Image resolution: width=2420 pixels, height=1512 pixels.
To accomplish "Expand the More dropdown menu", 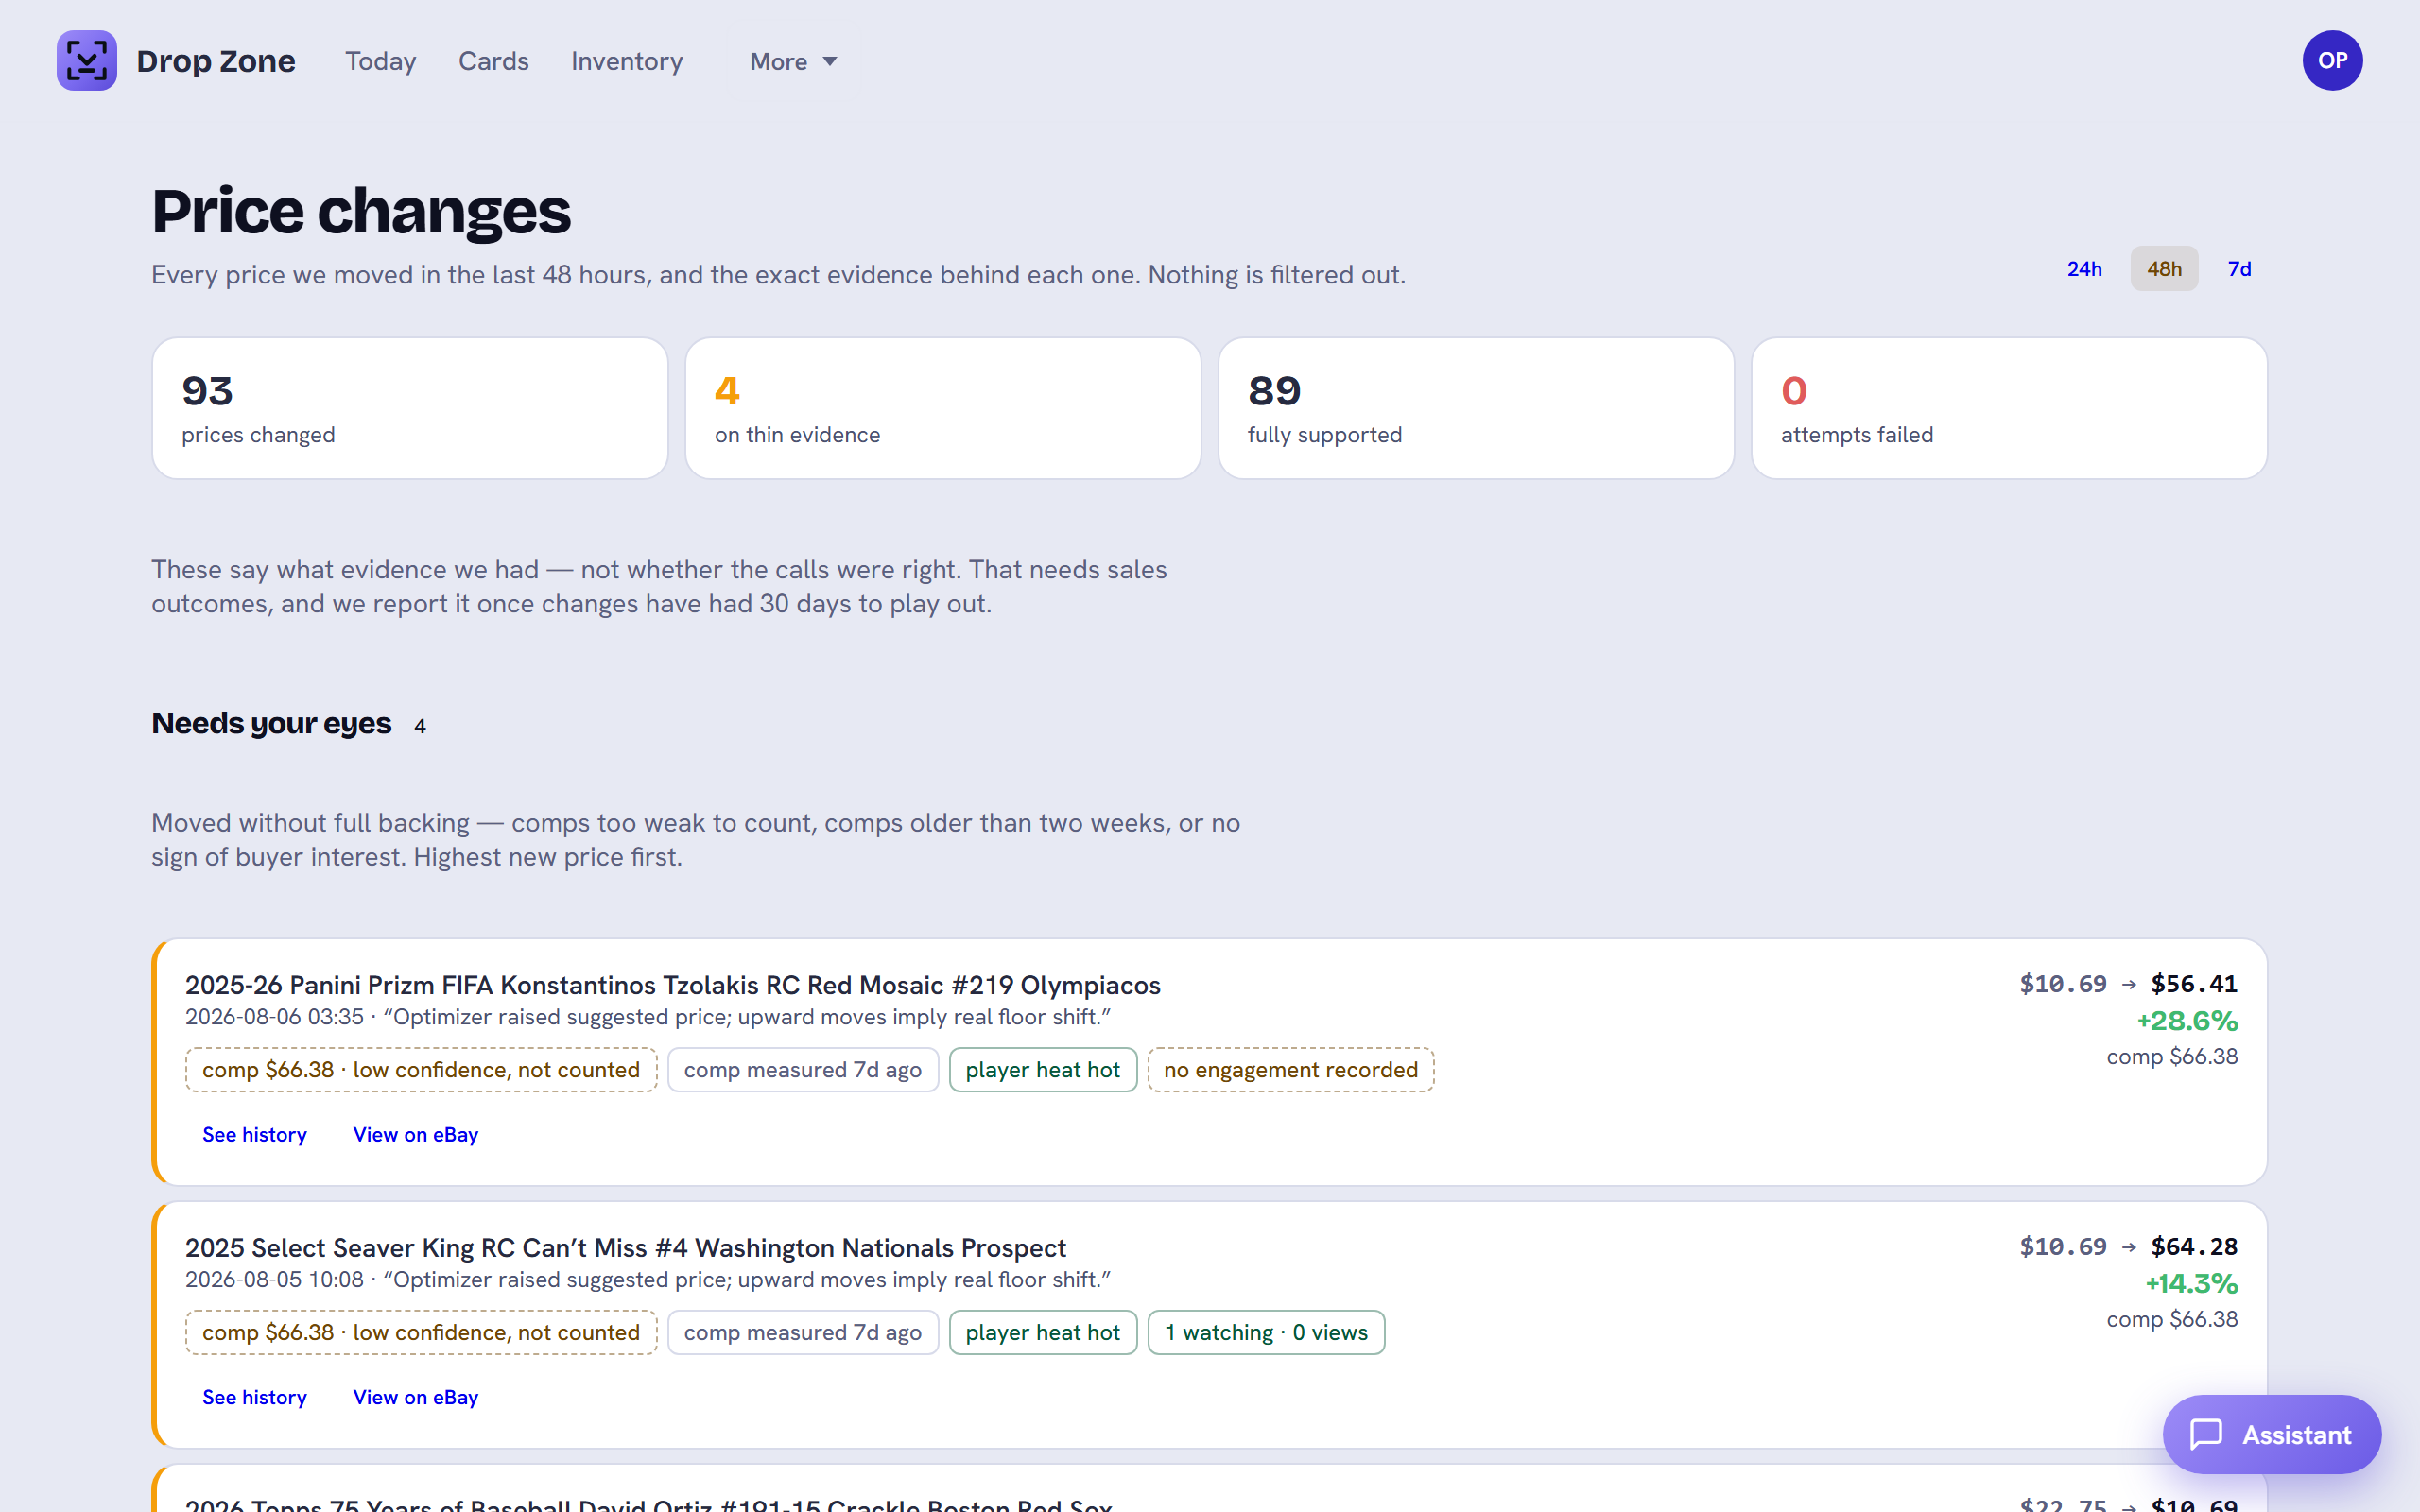I will [x=793, y=61].
